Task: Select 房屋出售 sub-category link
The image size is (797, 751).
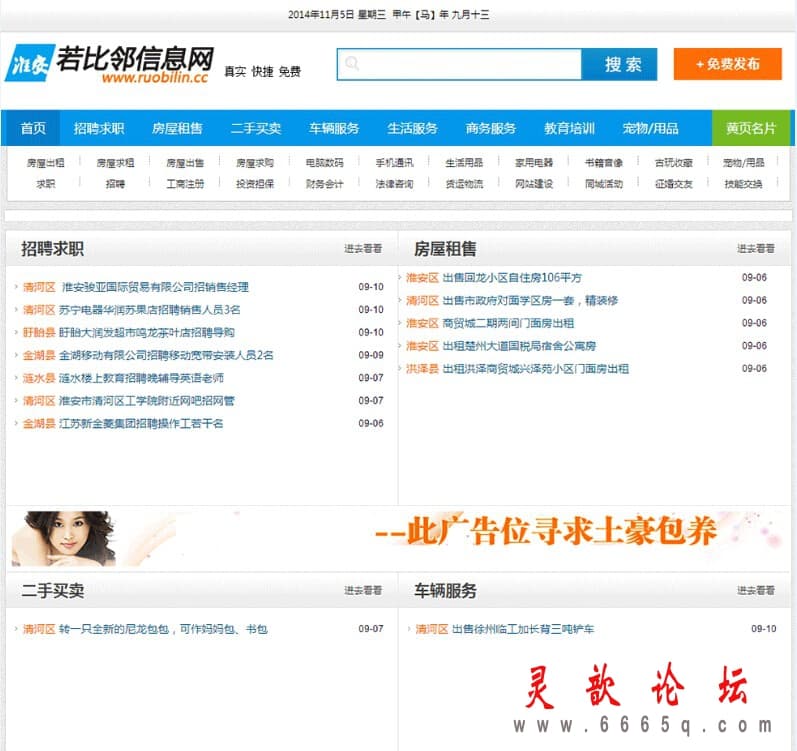Action: (x=185, y=163)
